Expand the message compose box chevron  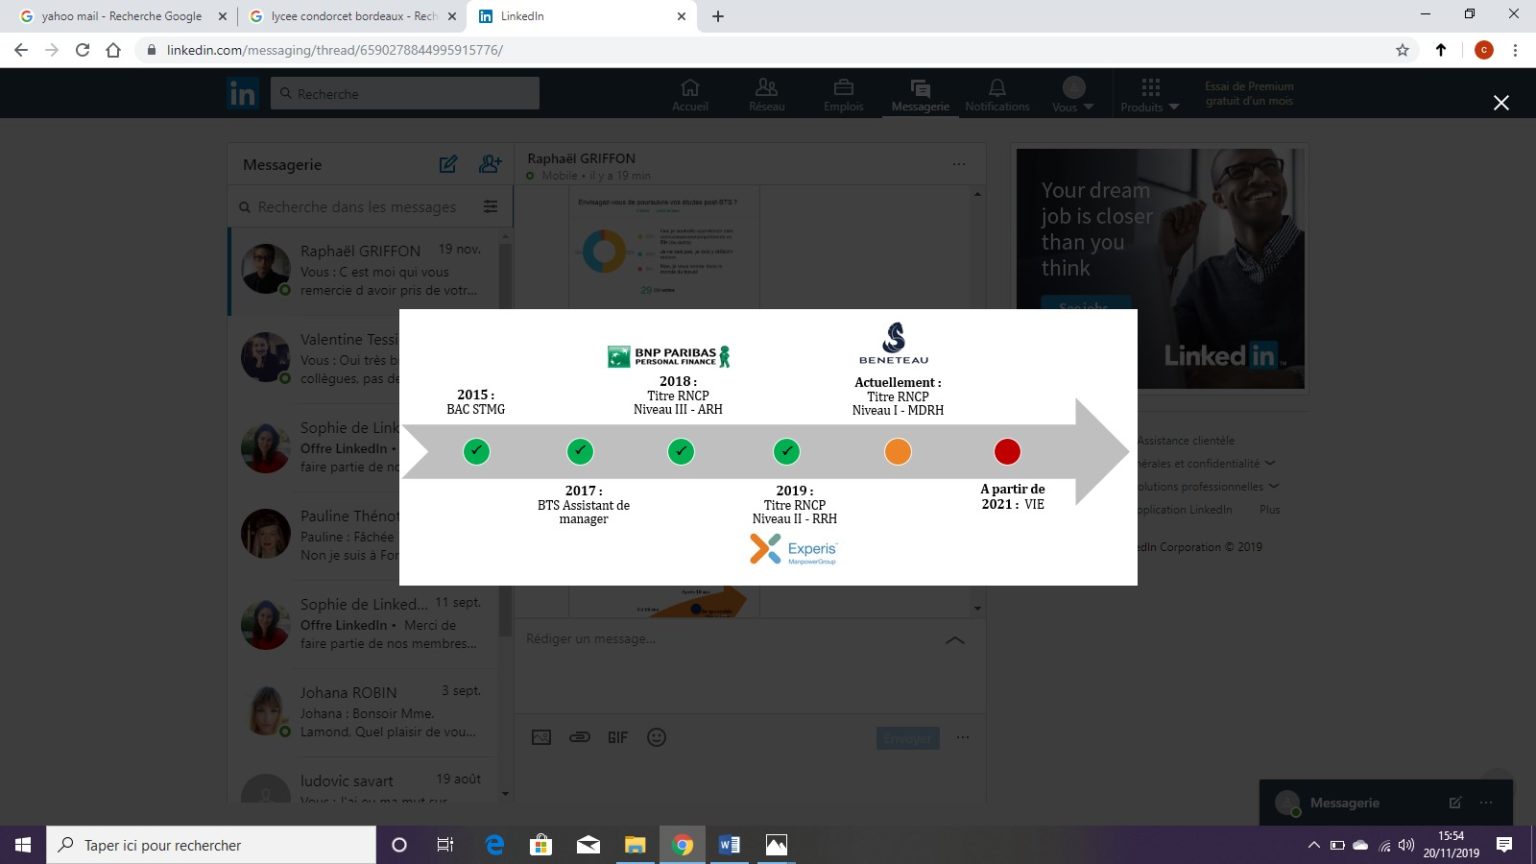click(x=955, y=640)
